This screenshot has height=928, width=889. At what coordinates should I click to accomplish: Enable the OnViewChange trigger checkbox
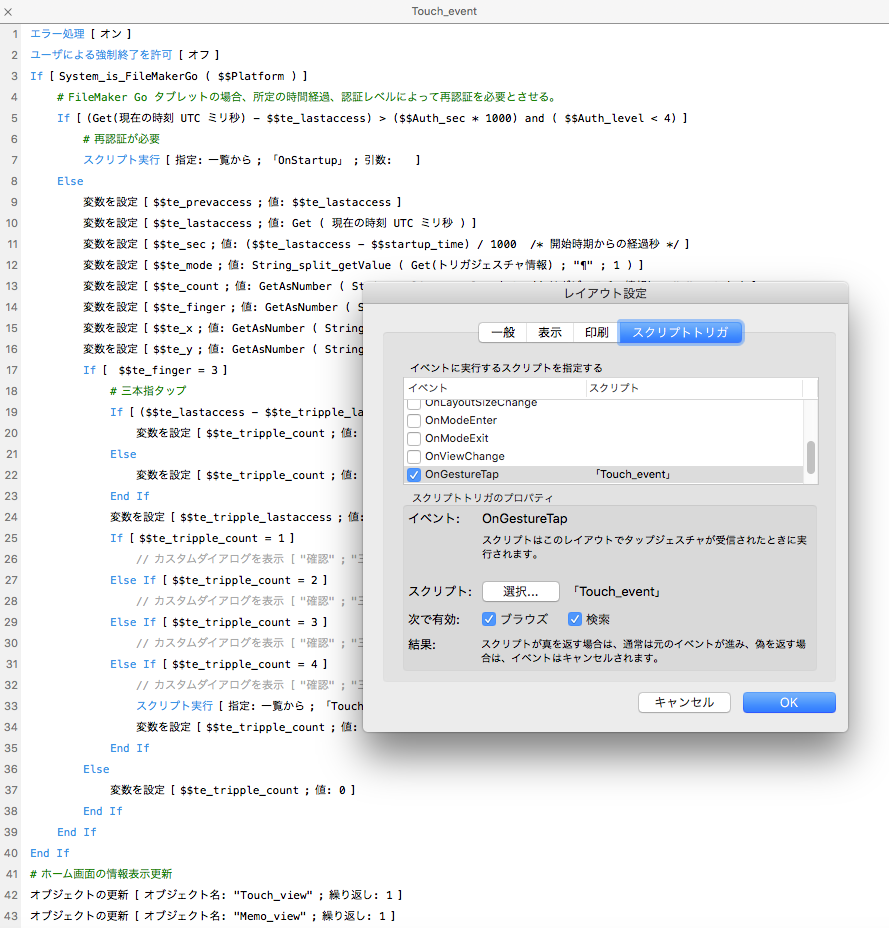pyautogui.click(x=414, y=457)
